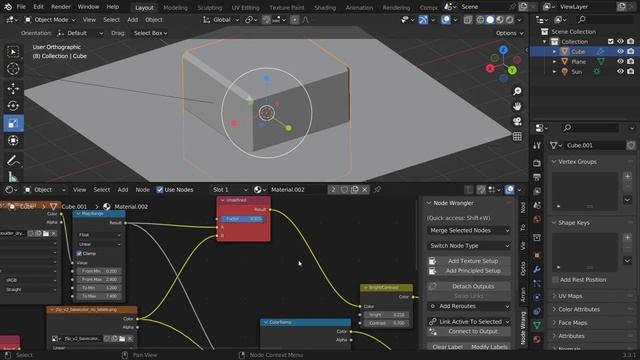Open the UV Editing workspace tab
Image resolution: width=640 pixels, height=360 pixels.
[x=245, y=7]
